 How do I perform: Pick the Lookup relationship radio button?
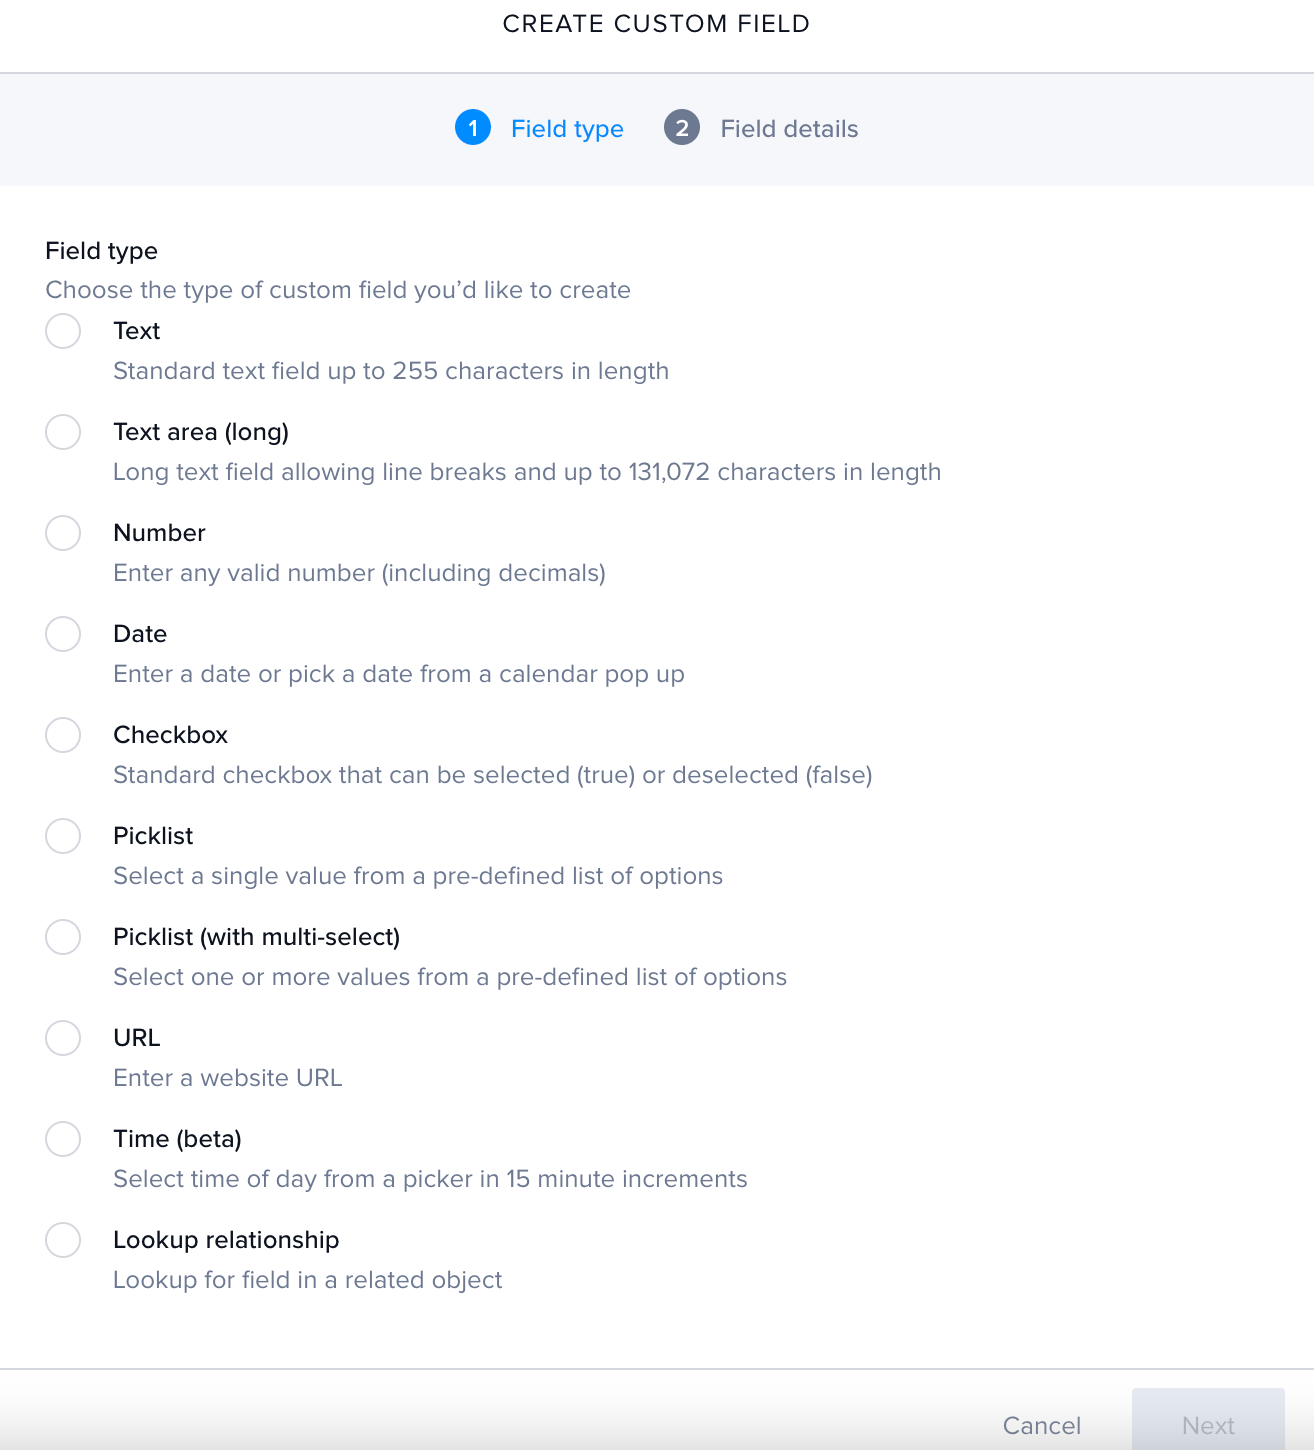pos(63,1240)
